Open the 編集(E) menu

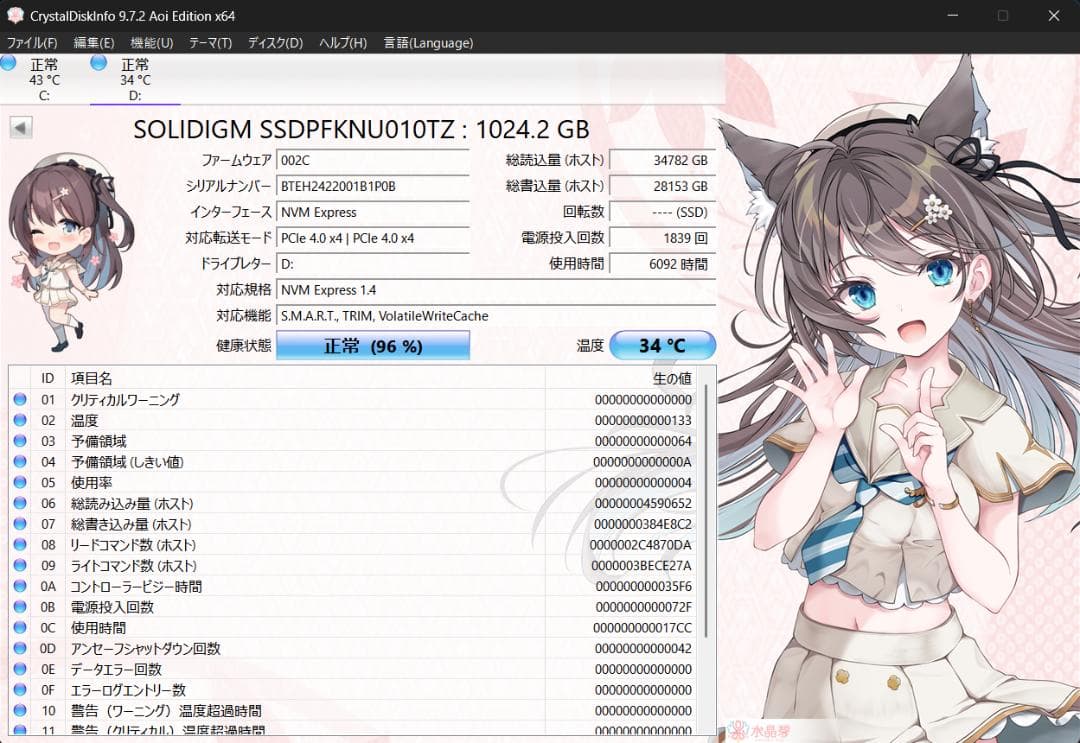94,43
